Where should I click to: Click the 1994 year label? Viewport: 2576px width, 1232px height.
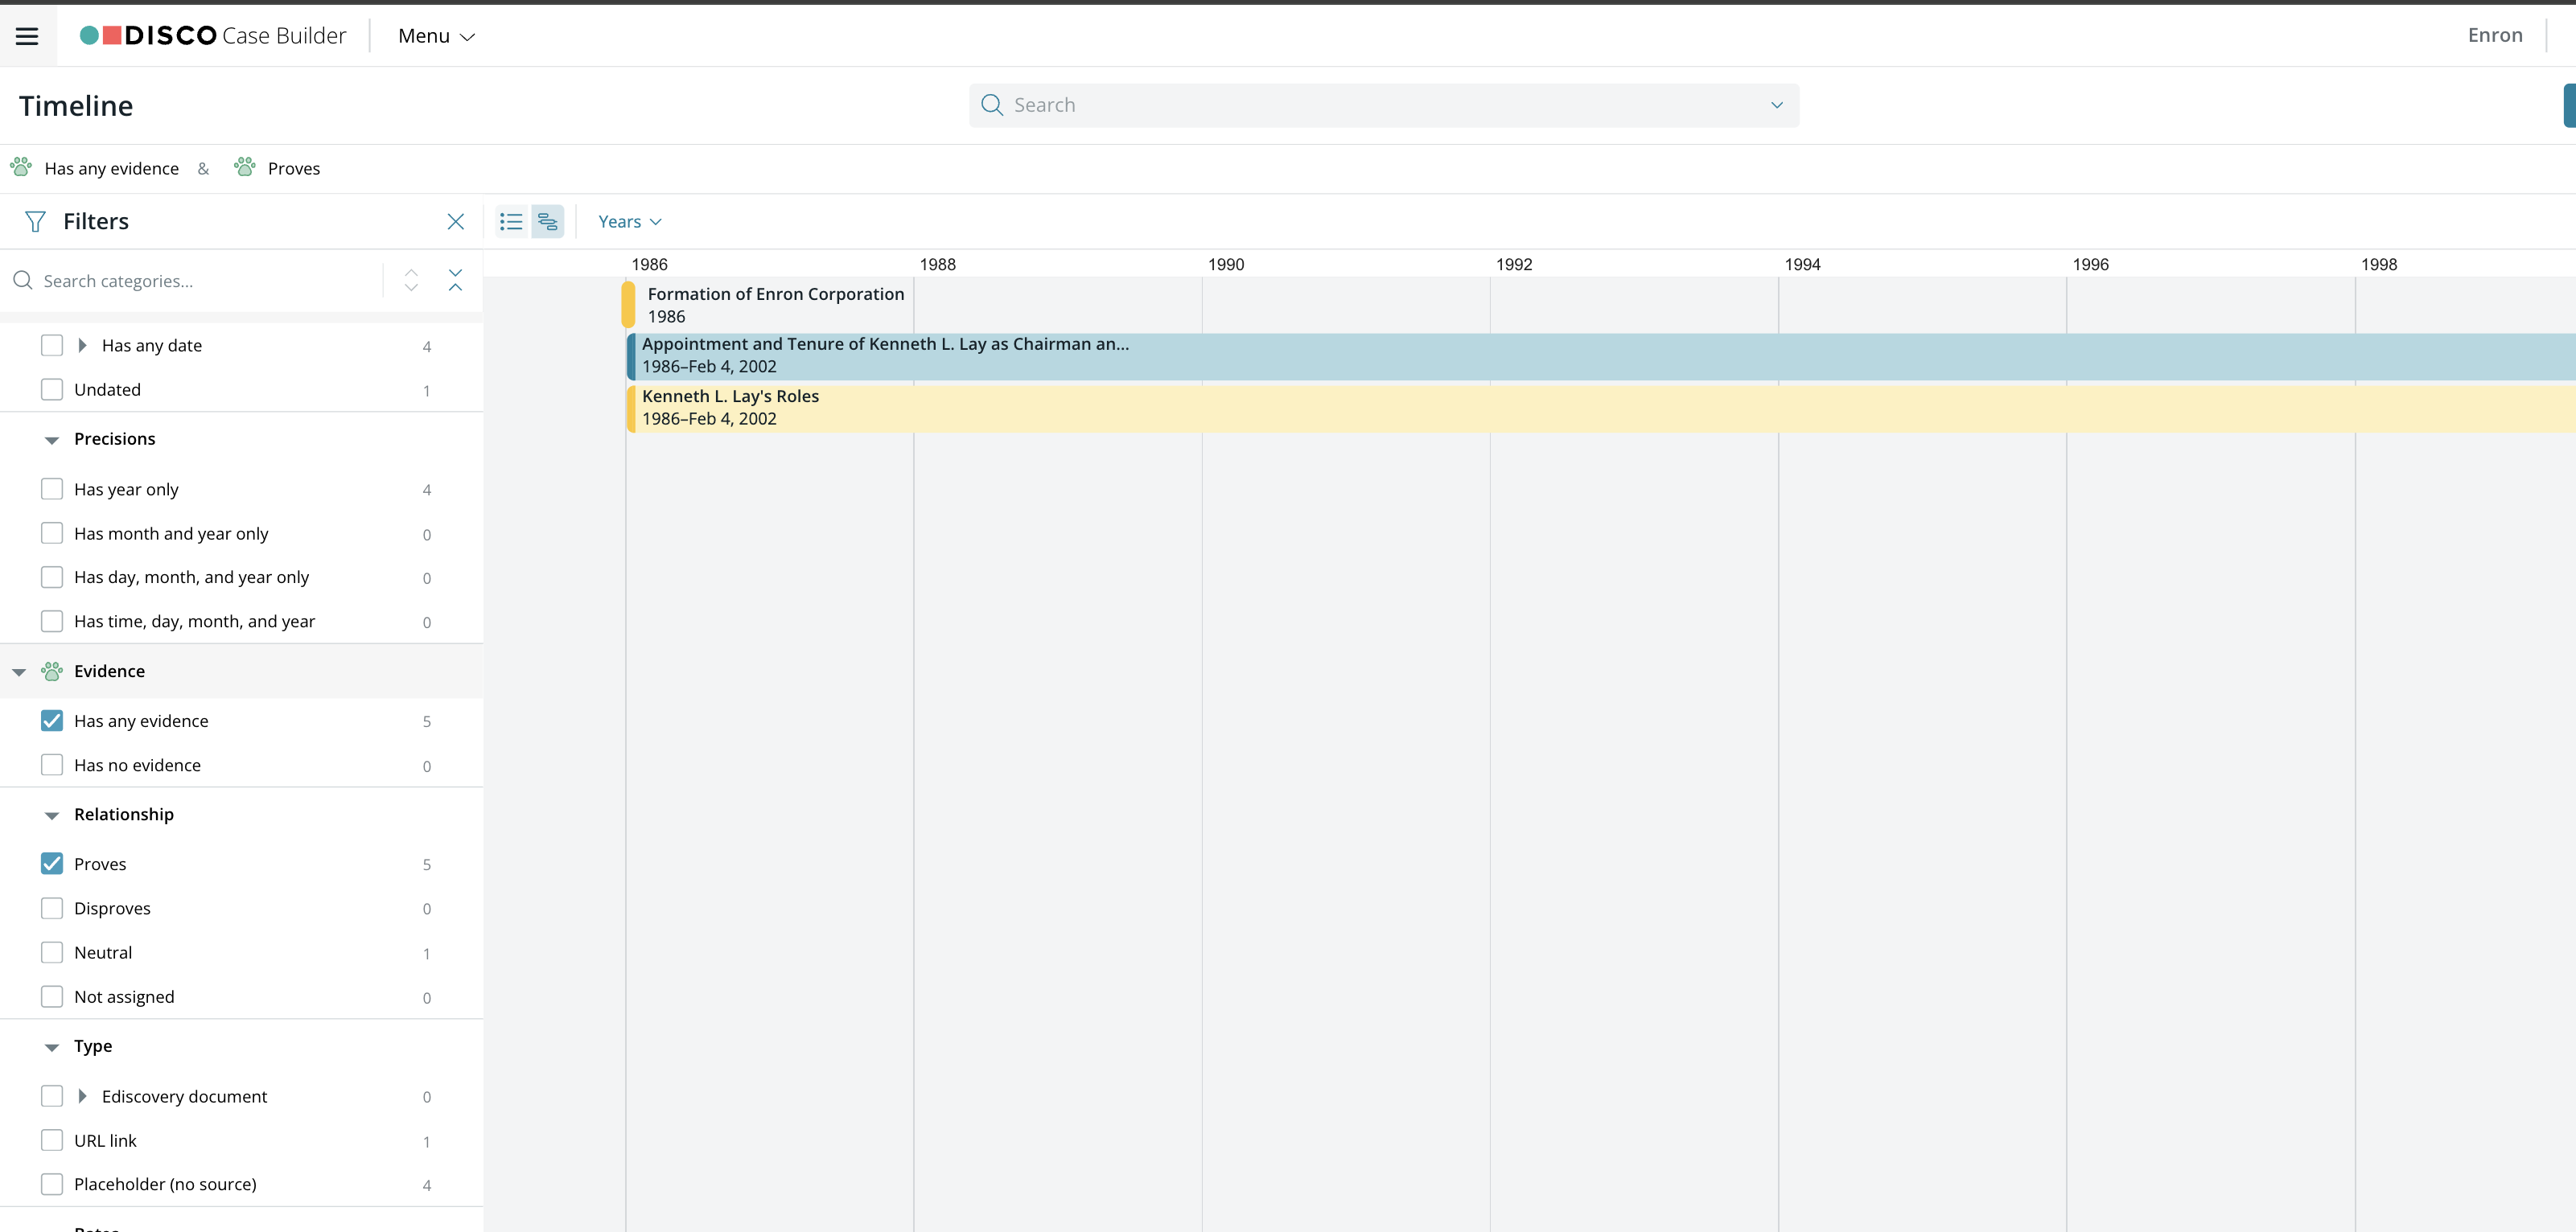pyautogui.click(x=1802, y=264)
